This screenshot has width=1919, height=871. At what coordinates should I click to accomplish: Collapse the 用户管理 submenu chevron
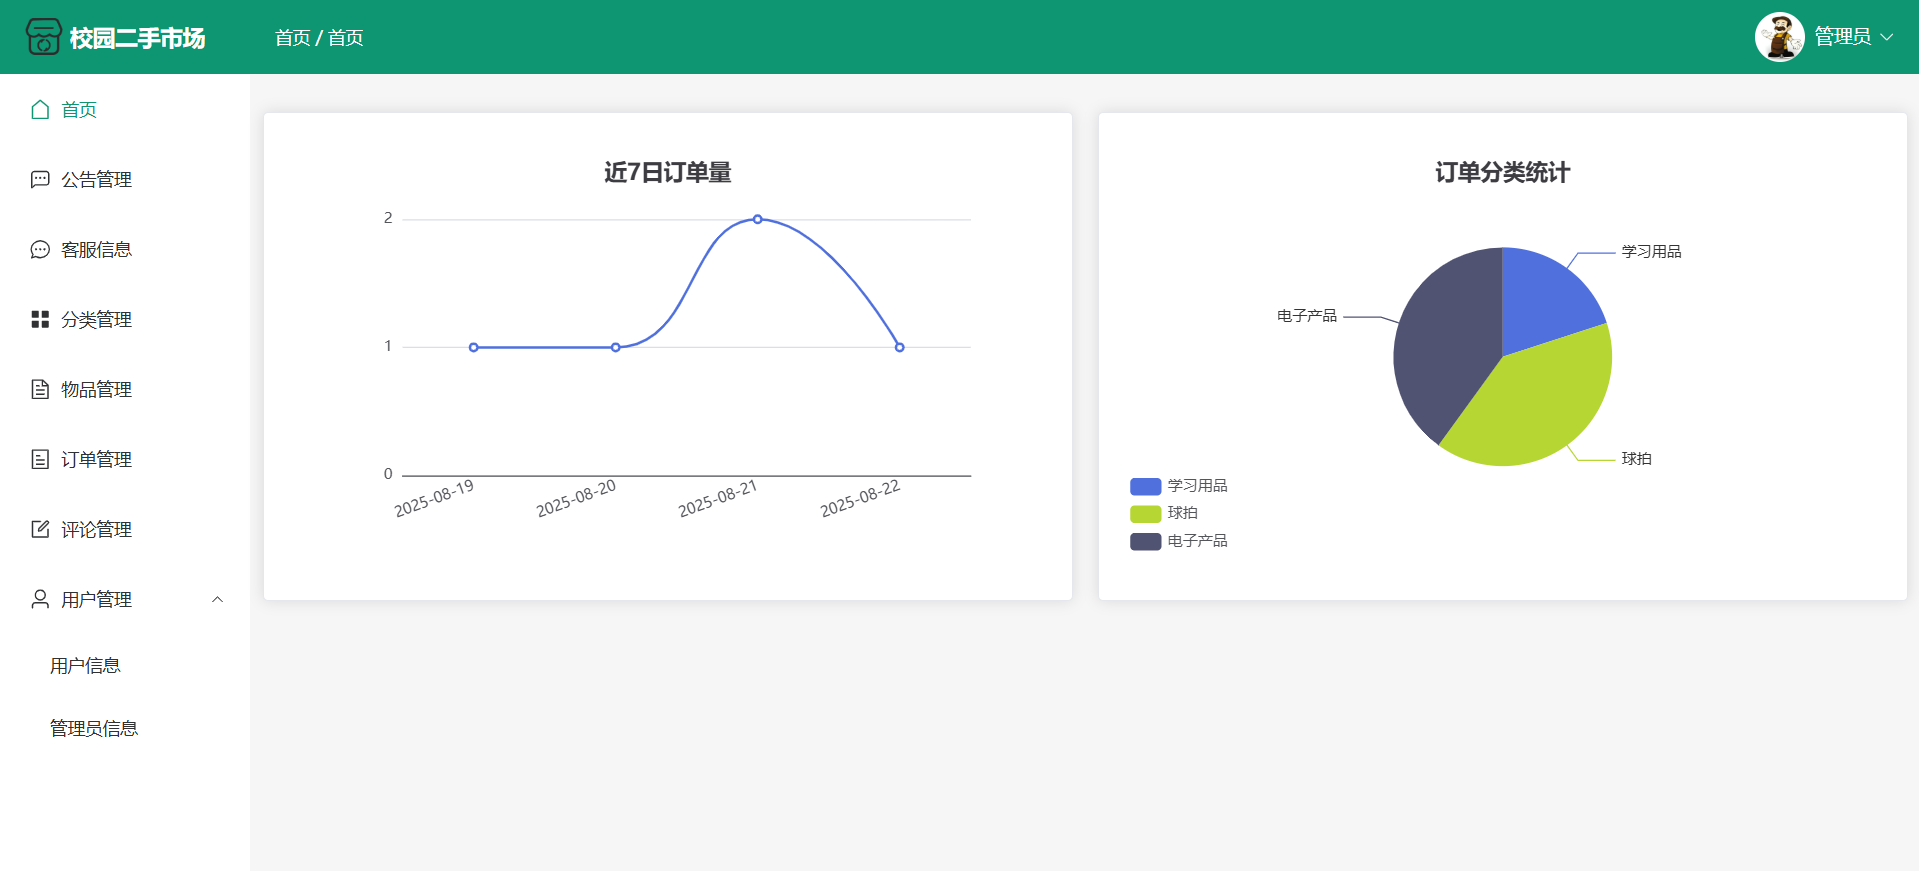(x=217, y=599)
